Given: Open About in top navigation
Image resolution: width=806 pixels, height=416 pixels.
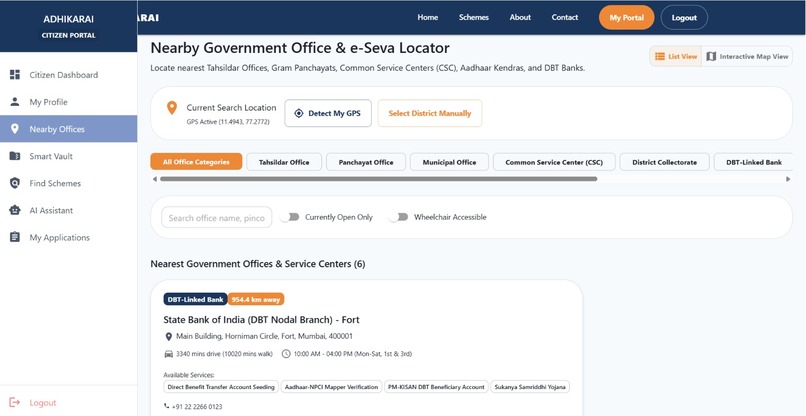Looking at the screenshot, I should [x=520, y=17].
